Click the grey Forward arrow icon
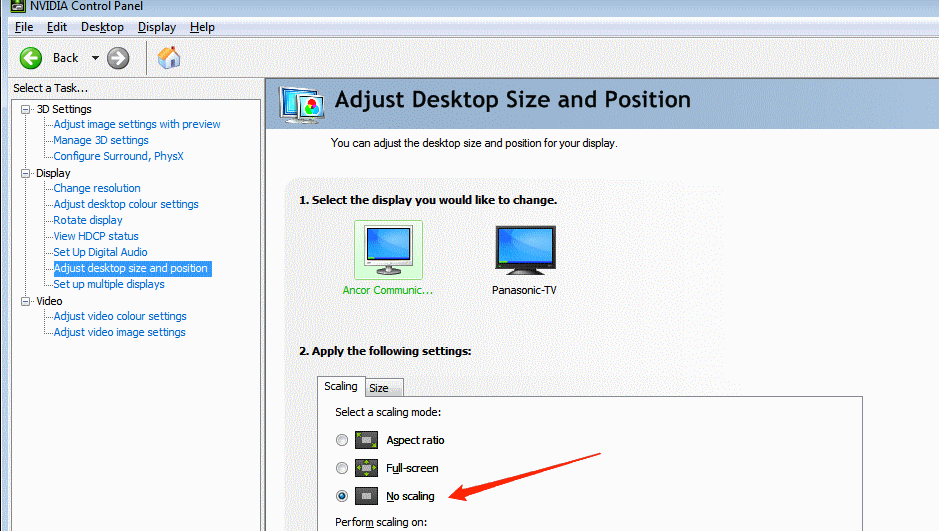The width and height of the screenshot is (939, 531). point(118,58)
